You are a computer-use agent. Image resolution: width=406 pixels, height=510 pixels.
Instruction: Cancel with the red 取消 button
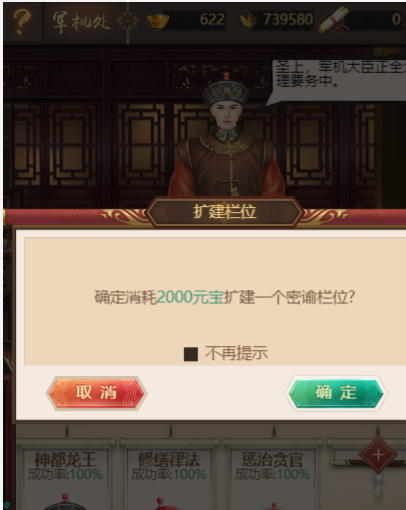click(97, 393)
